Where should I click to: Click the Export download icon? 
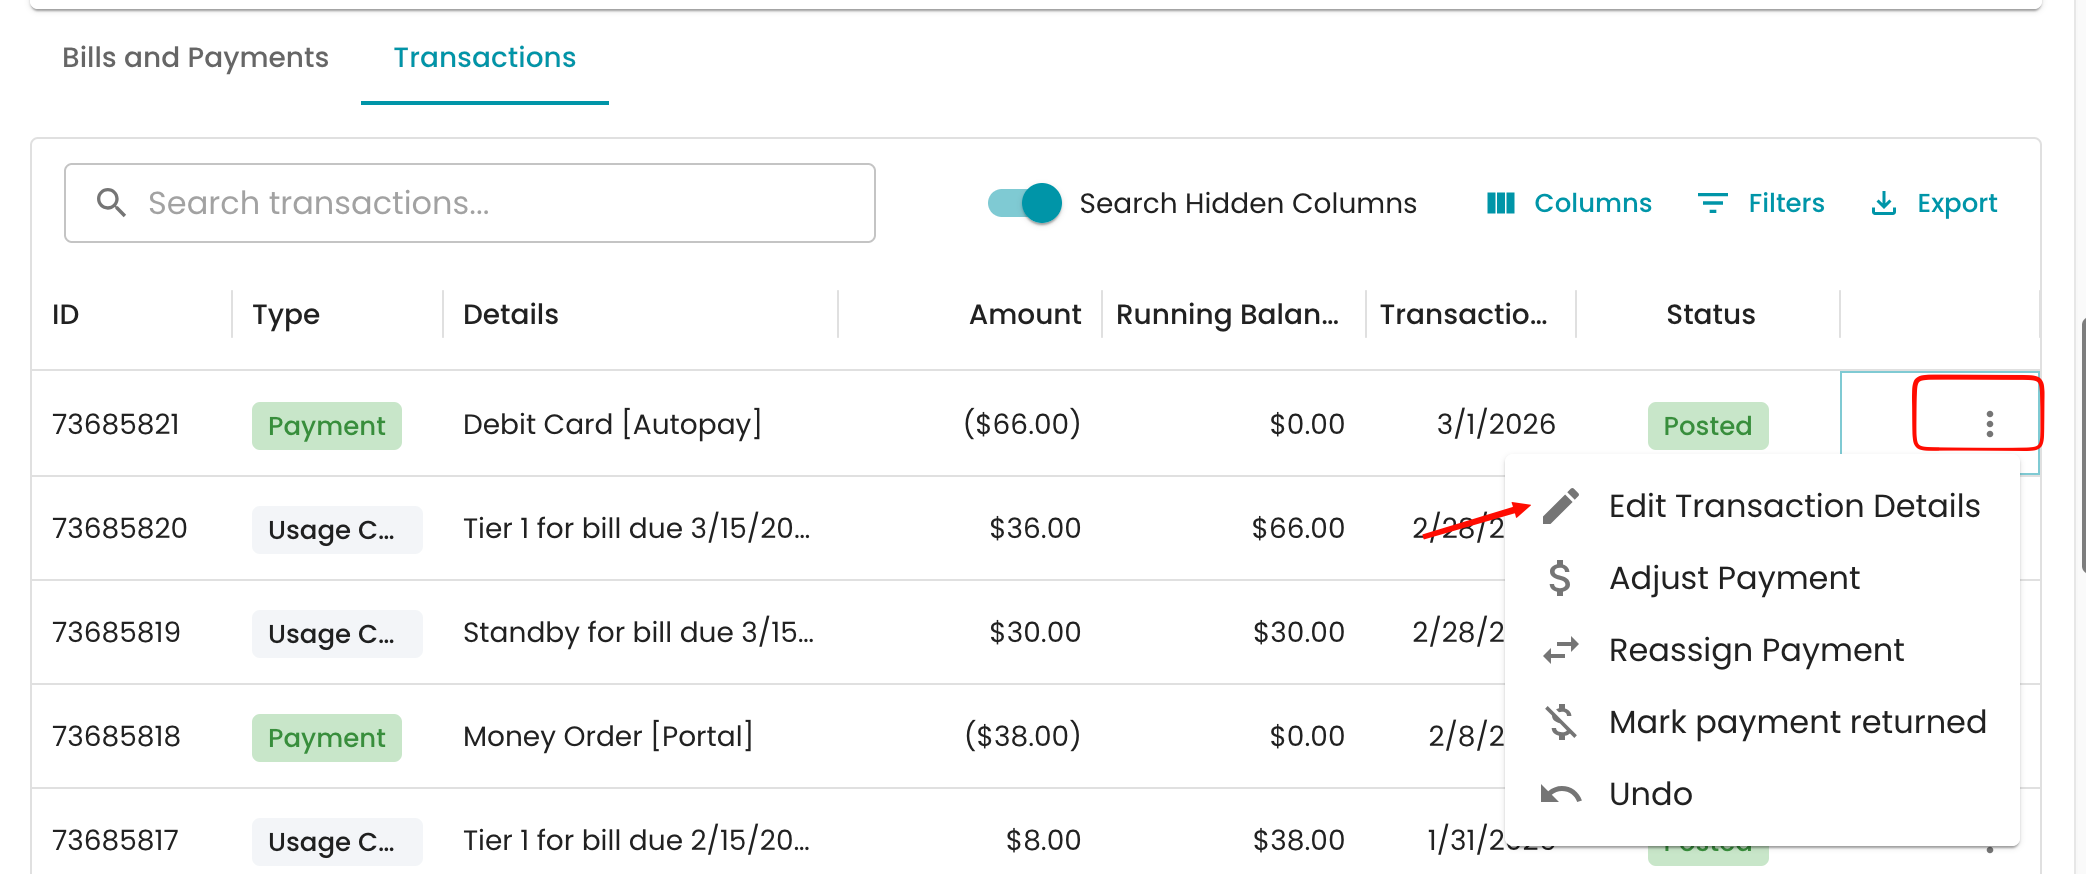(1883, 204)
